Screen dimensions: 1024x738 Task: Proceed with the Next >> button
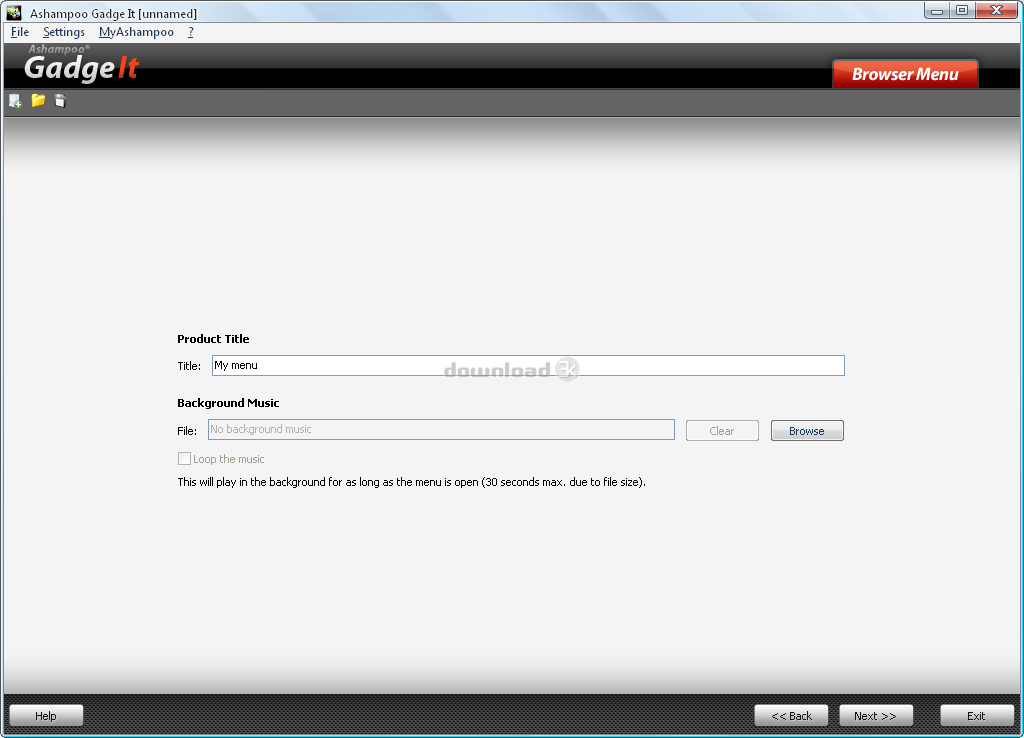875,716
